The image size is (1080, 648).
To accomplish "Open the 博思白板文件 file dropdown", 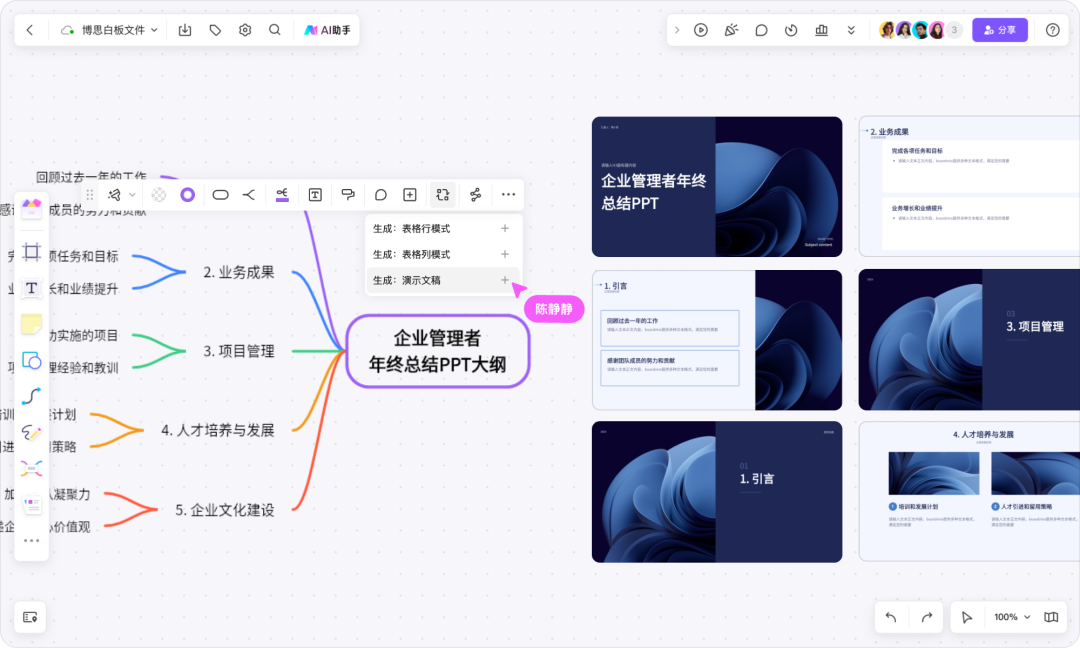I will (x=109, y=30).
